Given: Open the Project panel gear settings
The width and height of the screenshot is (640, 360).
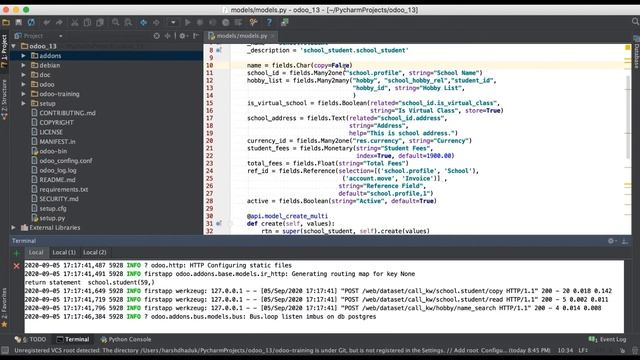Looking at the screenshot, I should click(183, 36).
